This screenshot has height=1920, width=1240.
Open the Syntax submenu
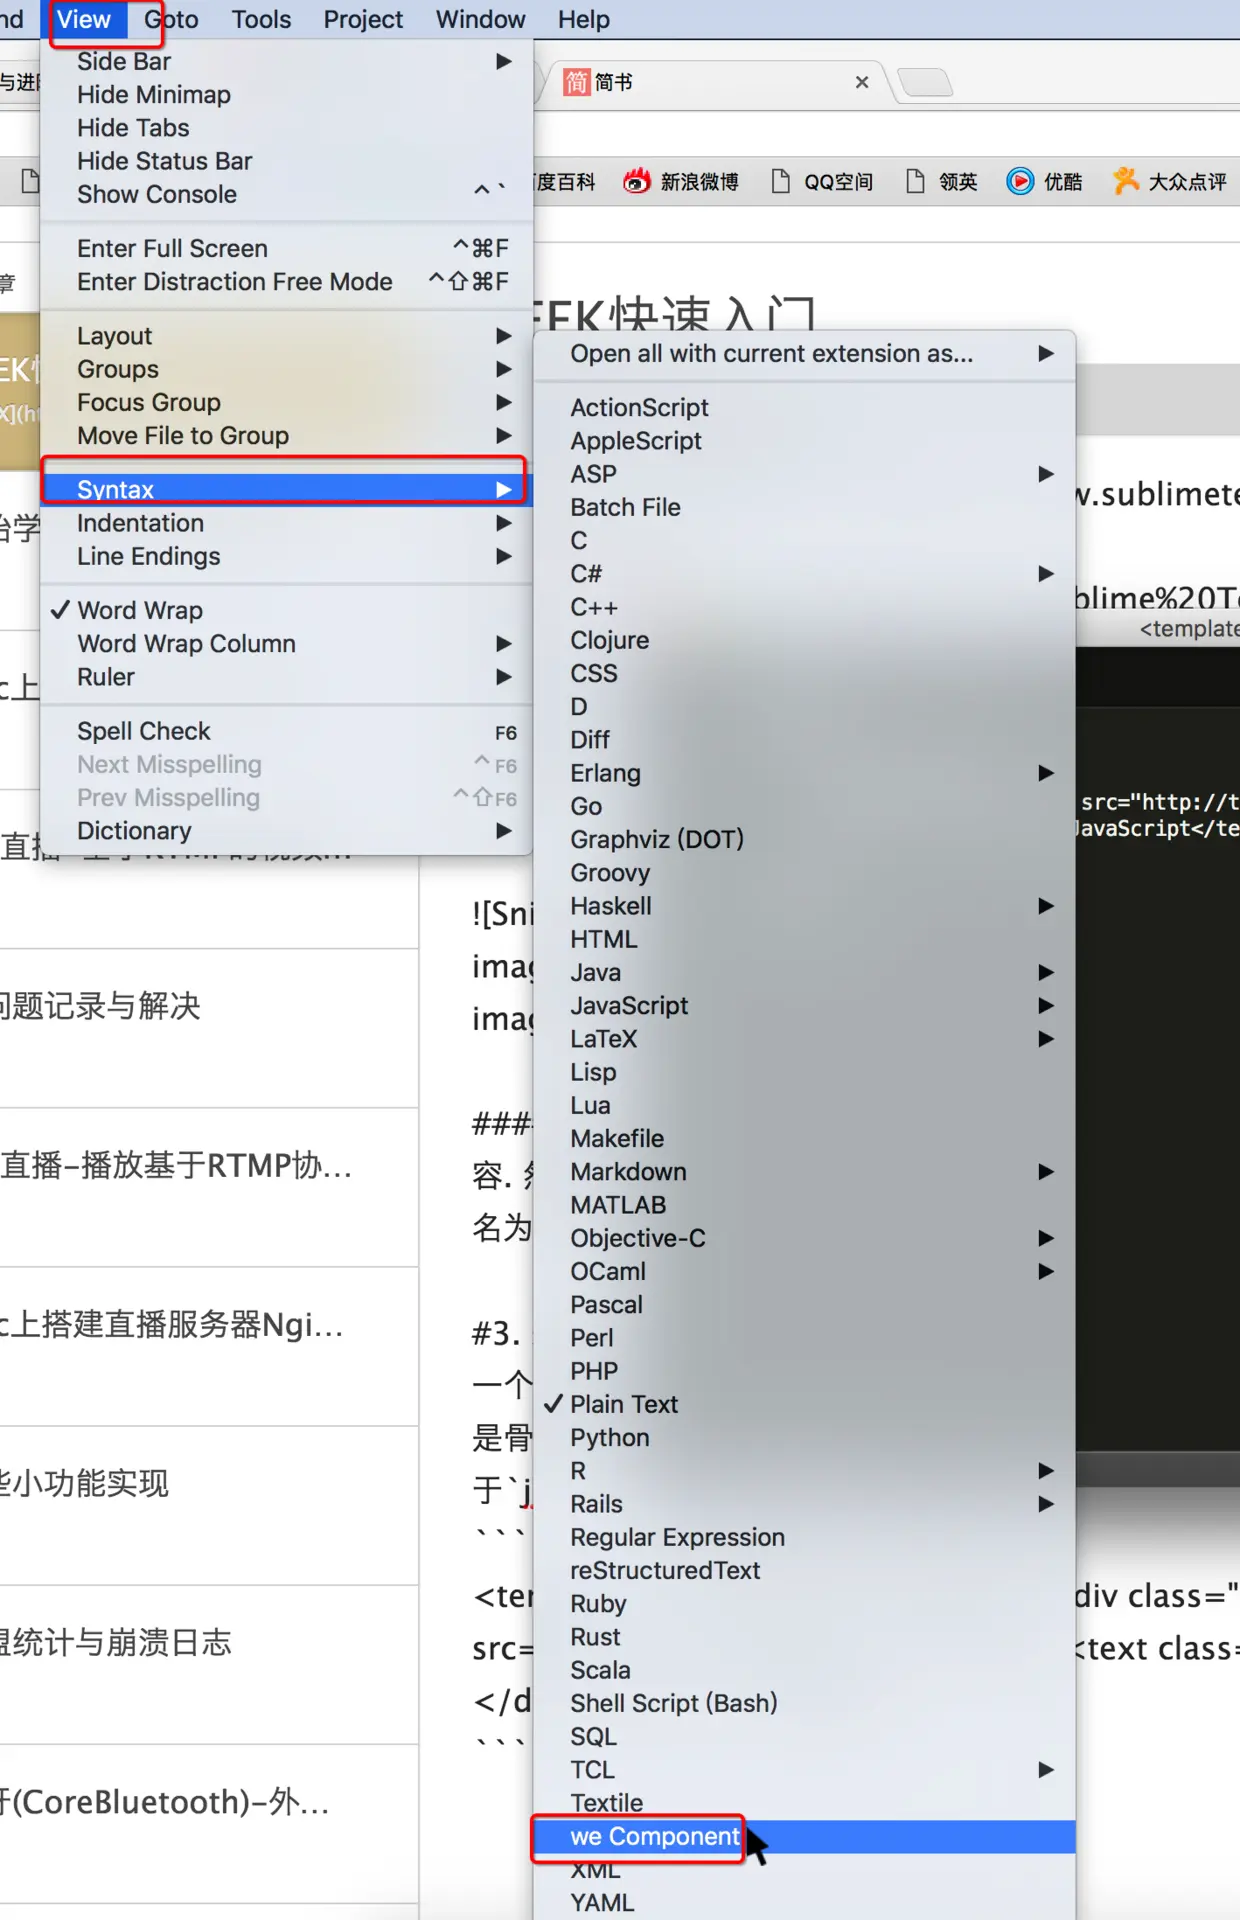(286, 489)
